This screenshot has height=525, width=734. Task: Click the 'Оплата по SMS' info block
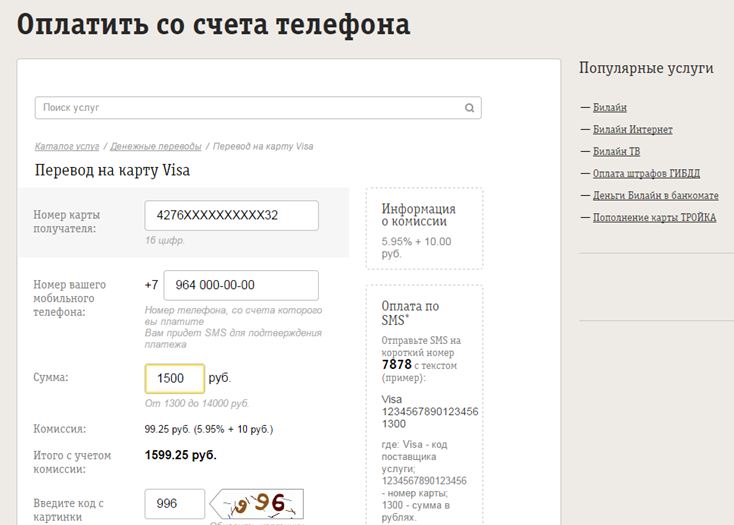(424, 400)
